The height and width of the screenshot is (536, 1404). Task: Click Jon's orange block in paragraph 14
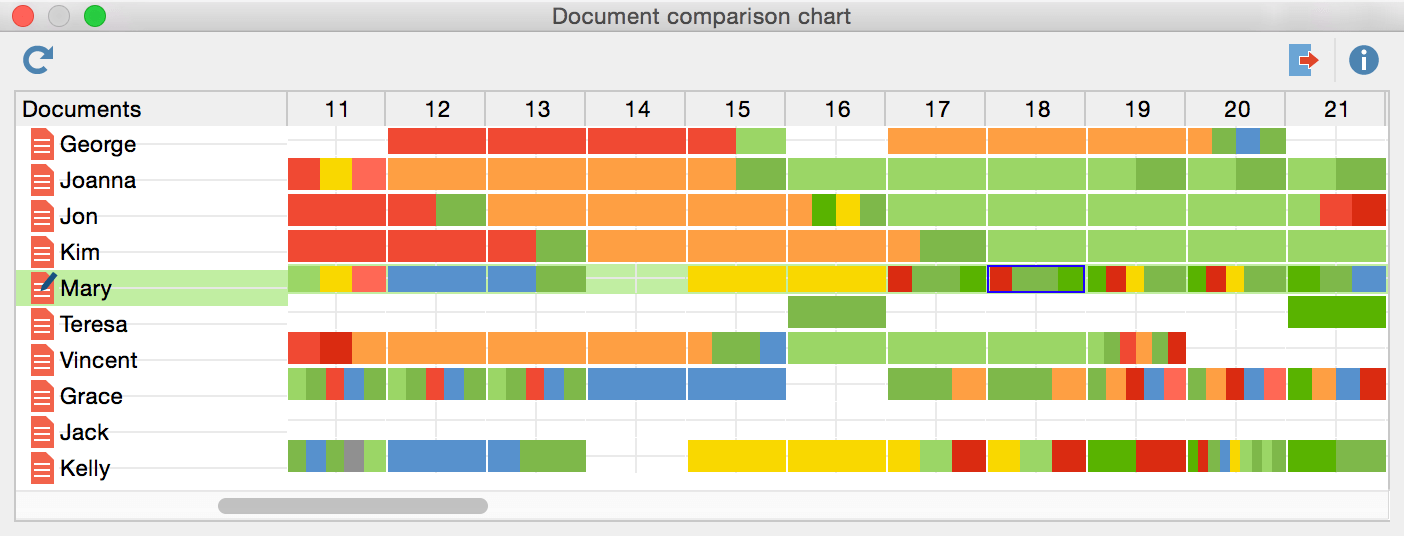(x=637, y=210)
